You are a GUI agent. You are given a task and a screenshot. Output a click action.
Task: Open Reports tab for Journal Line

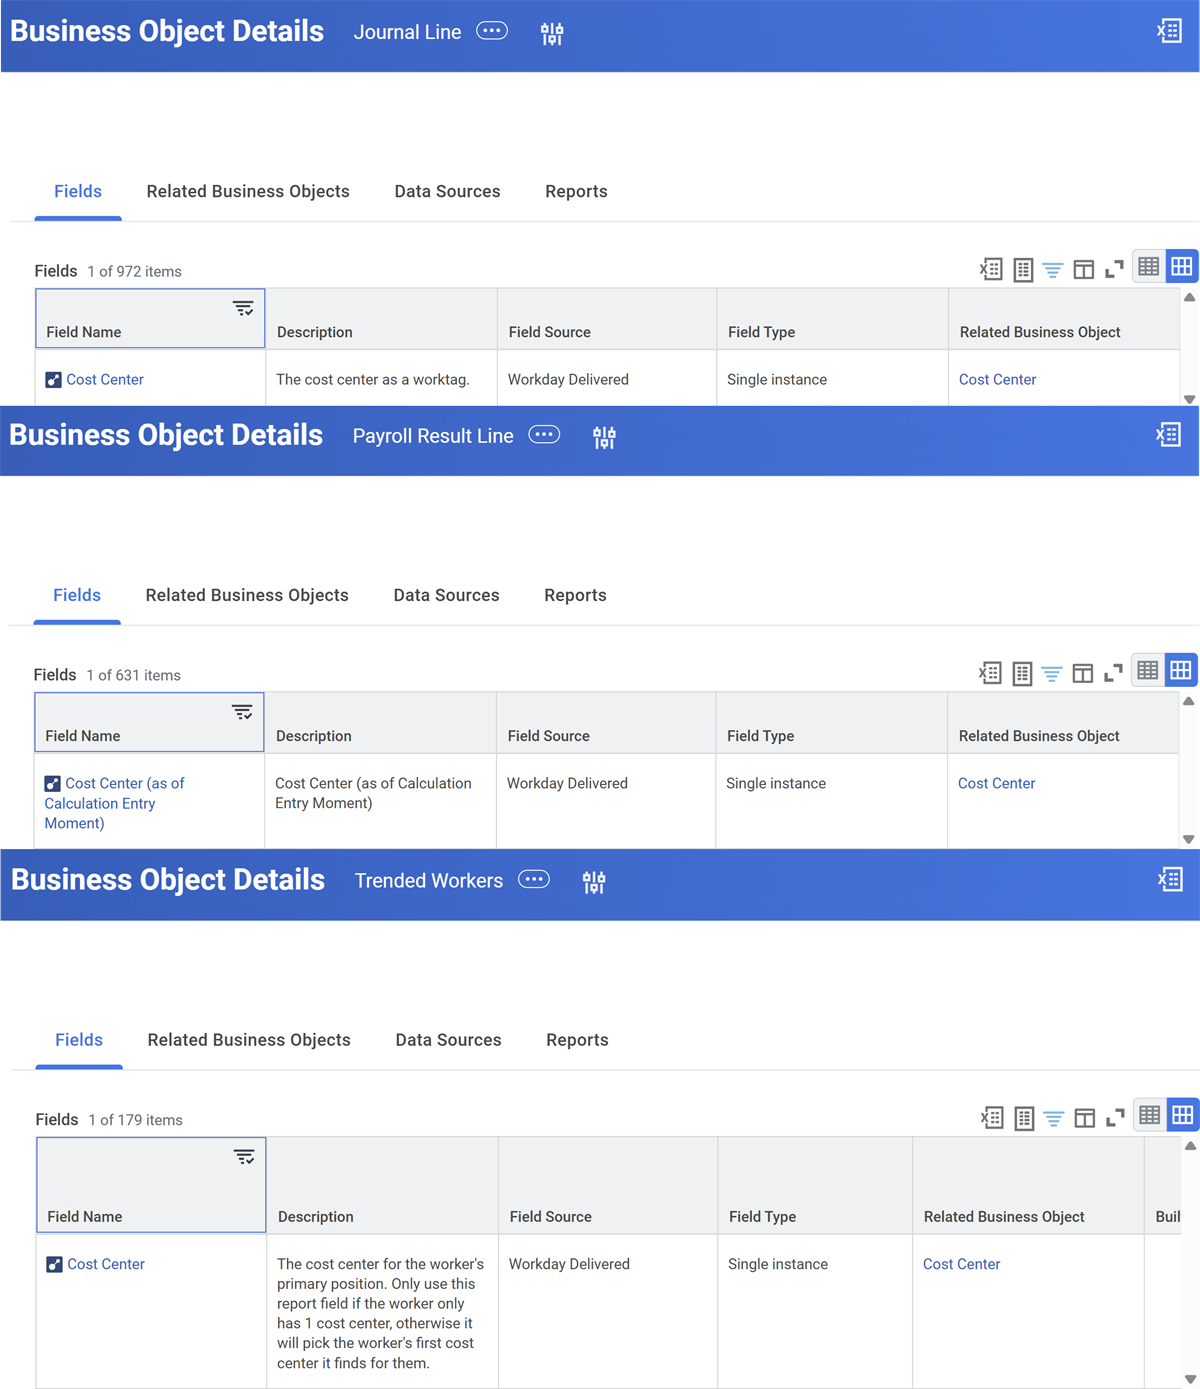pos(576,191)
